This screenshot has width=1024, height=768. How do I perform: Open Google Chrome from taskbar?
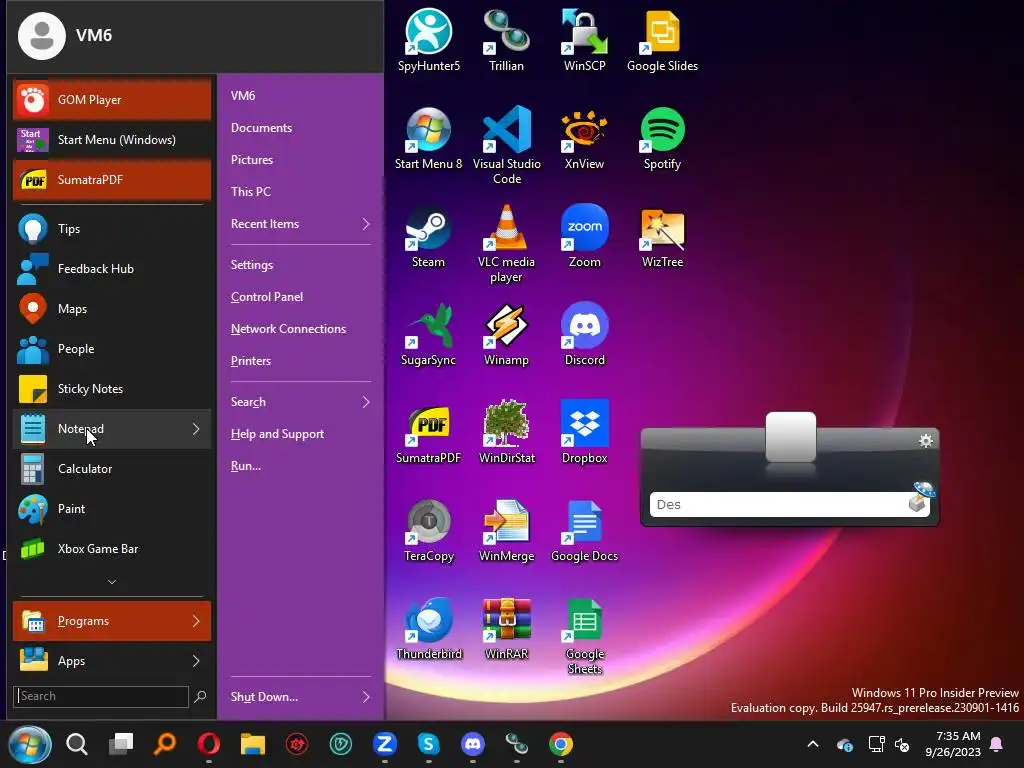click(561, 744)
